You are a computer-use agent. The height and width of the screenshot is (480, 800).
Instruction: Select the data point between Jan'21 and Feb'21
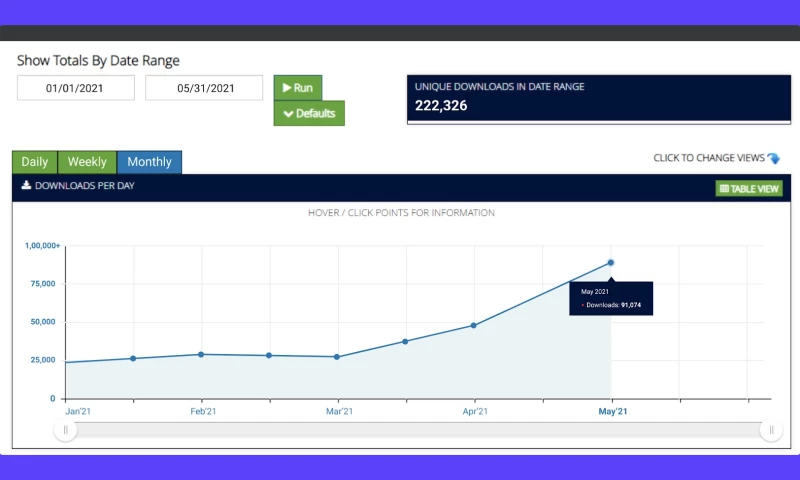133,358
